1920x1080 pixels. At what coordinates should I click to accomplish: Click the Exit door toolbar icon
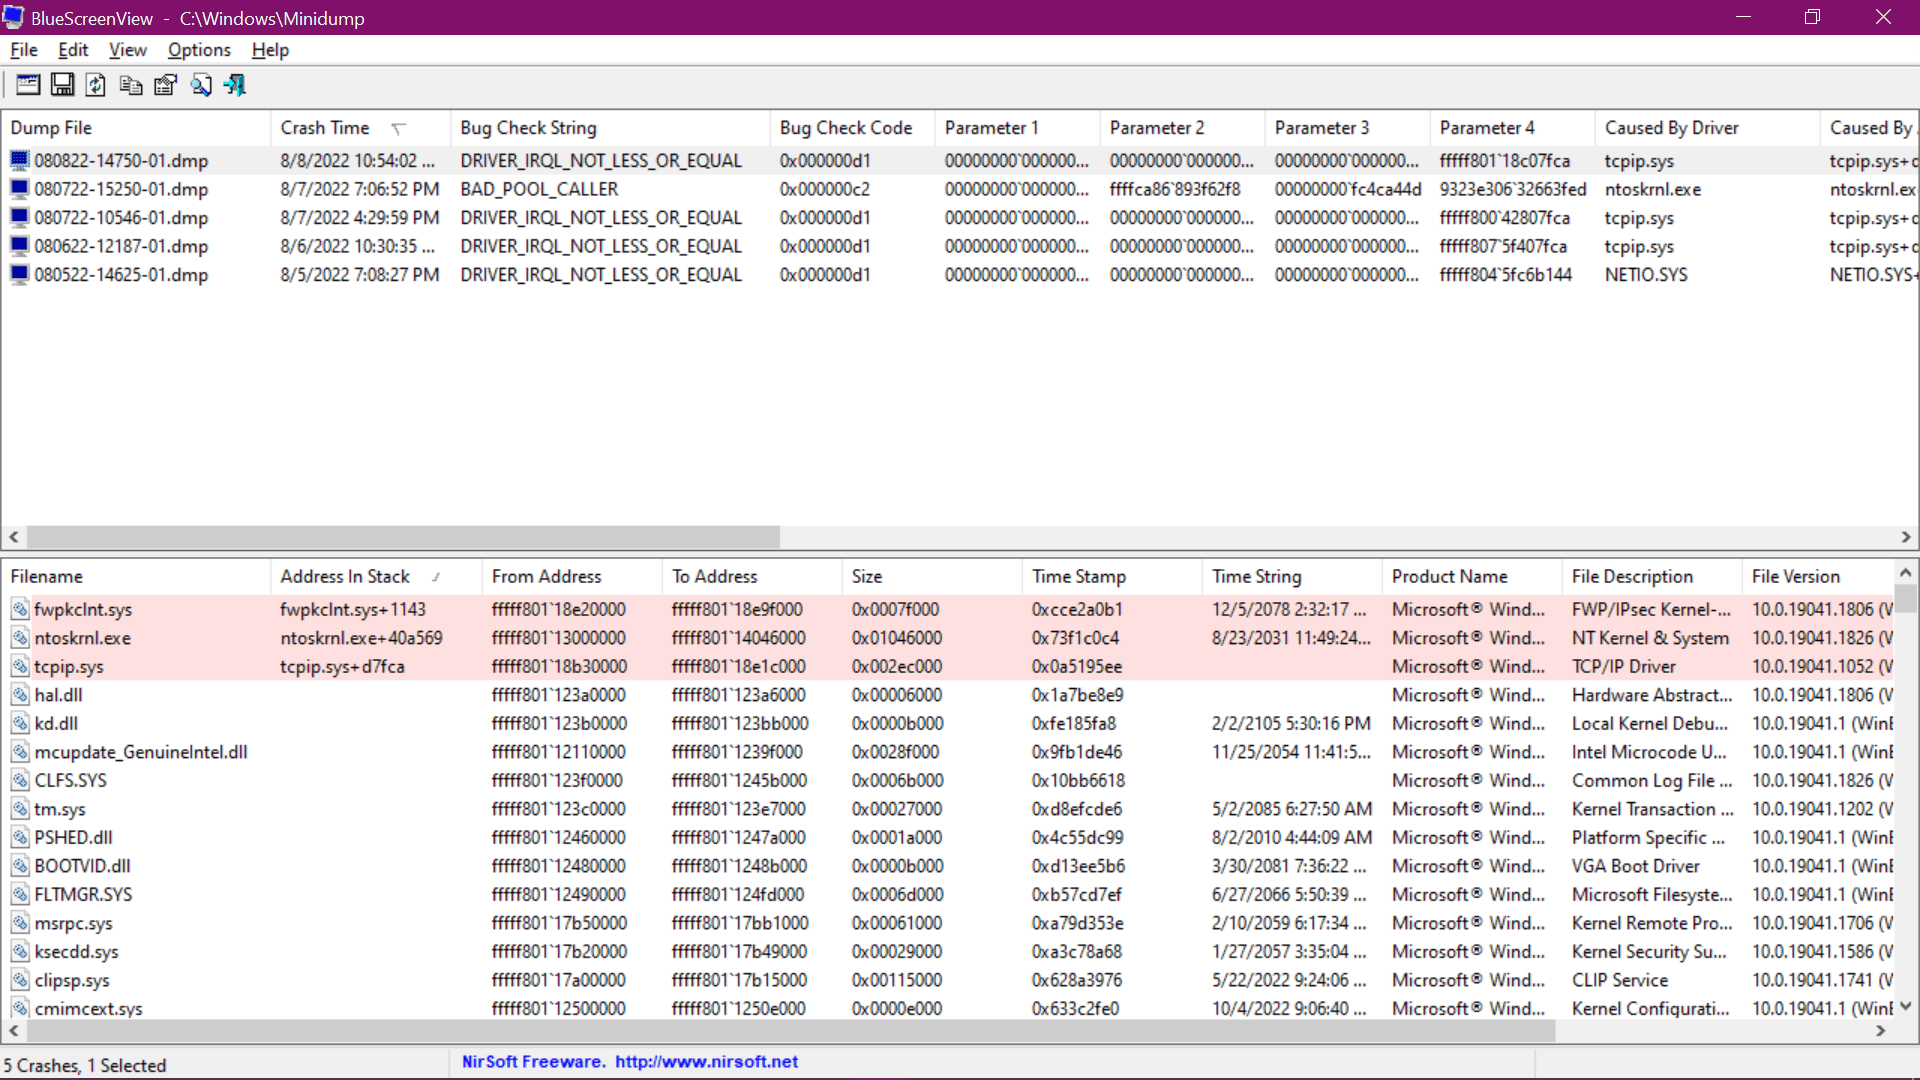(235, 85)
